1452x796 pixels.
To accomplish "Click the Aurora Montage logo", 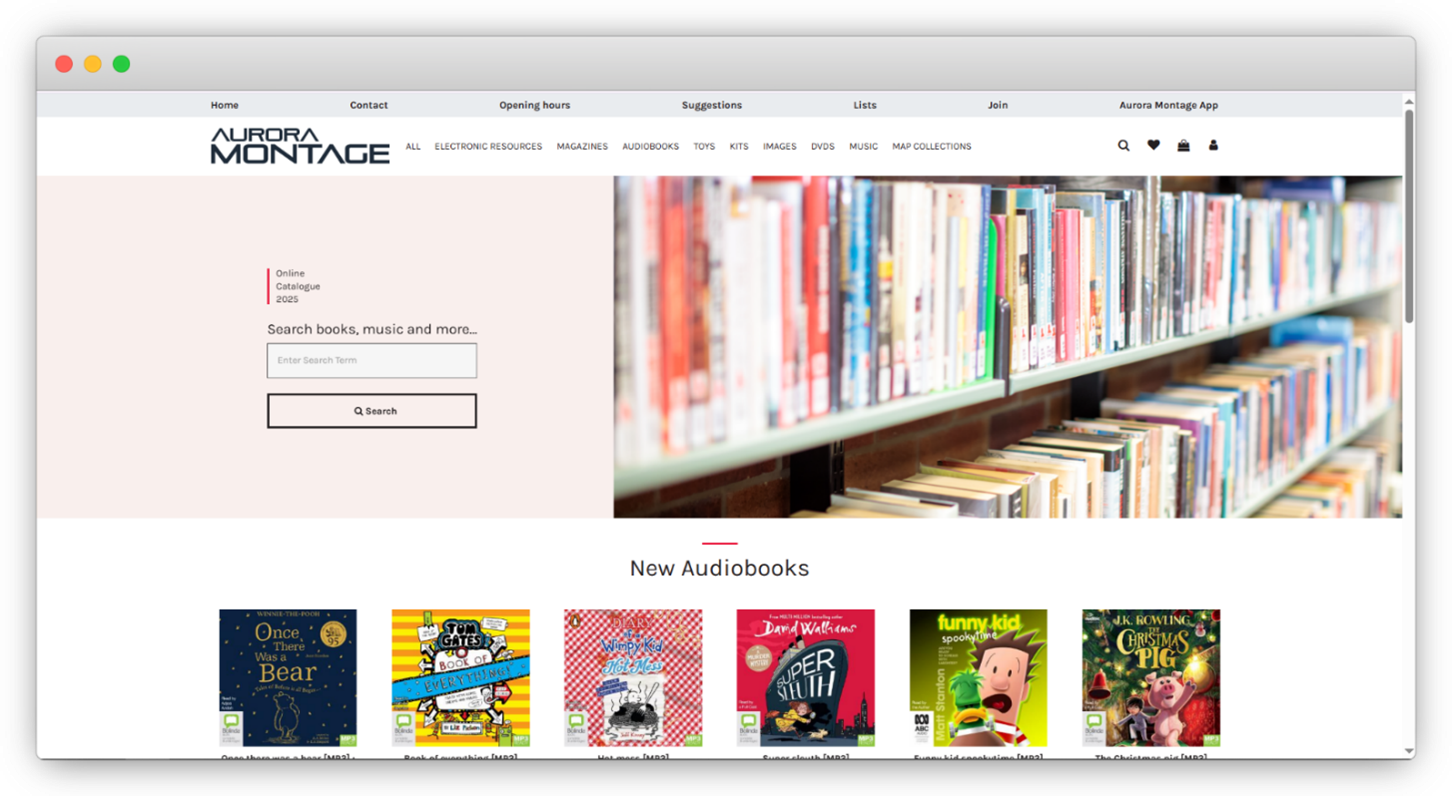I will tap(300, 146).
